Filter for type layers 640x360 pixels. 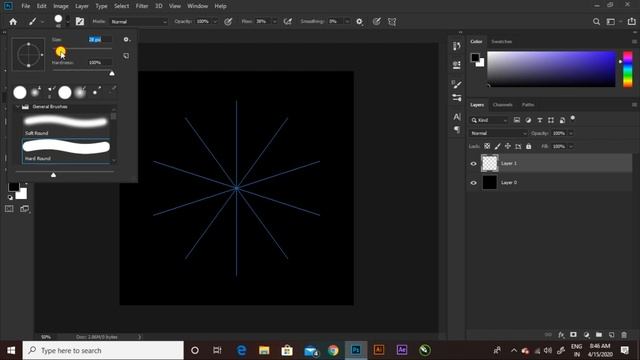click(540, 120)
